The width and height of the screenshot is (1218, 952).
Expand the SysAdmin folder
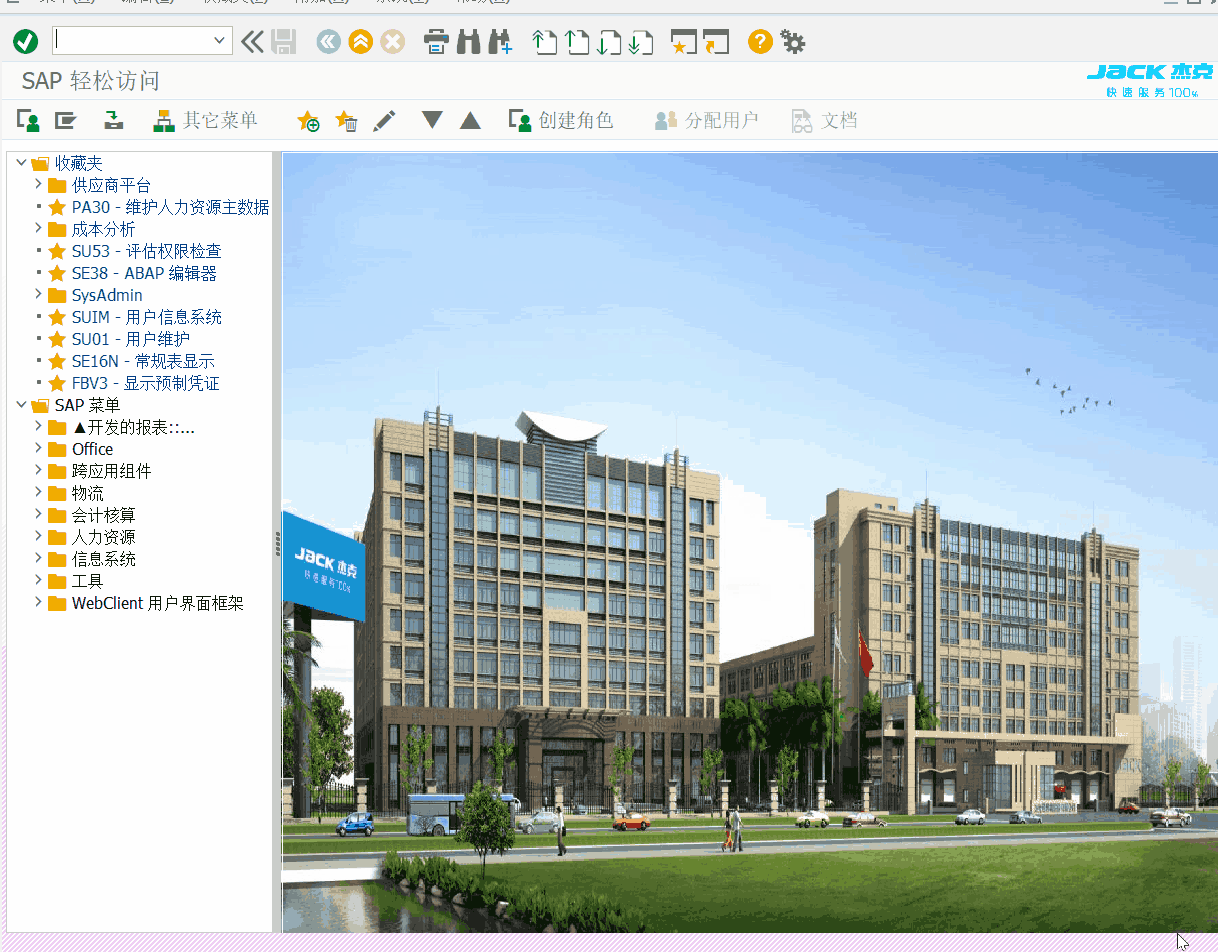coord(38,294)
